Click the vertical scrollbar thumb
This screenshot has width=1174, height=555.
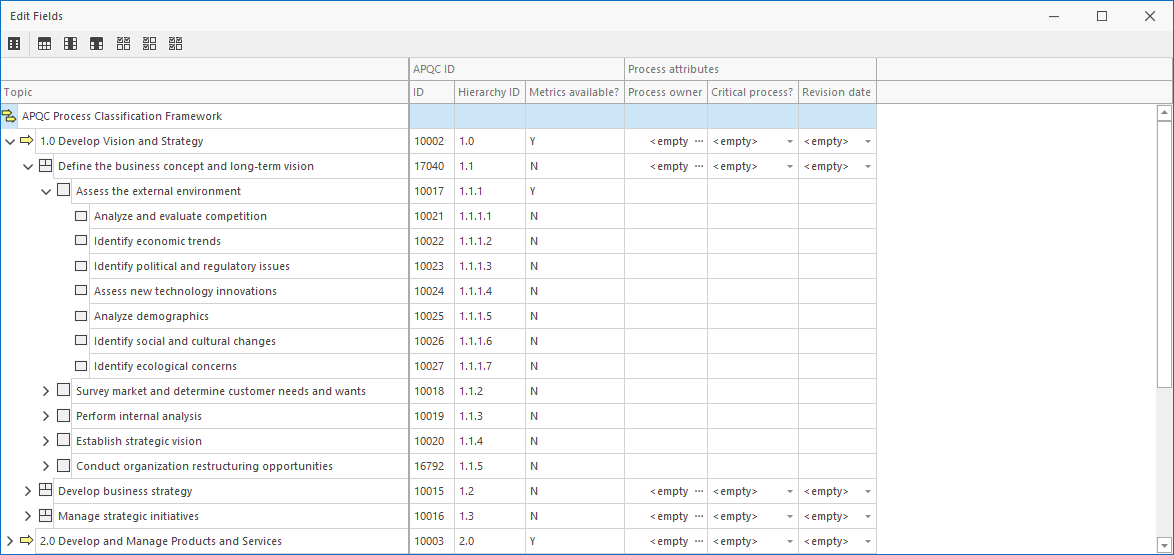coord(1164,255)
